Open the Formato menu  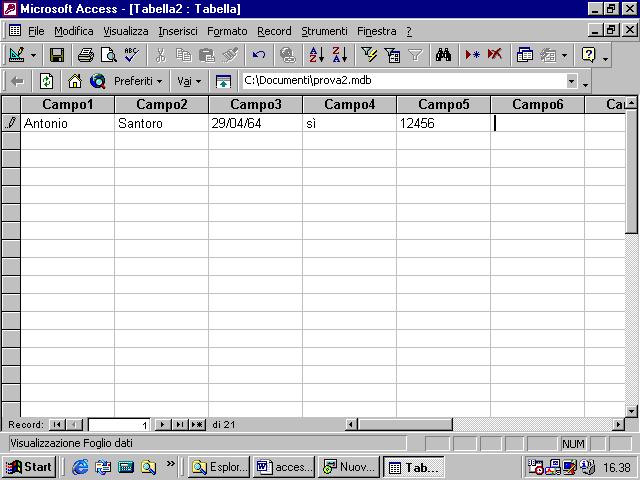tap(227, 31)
